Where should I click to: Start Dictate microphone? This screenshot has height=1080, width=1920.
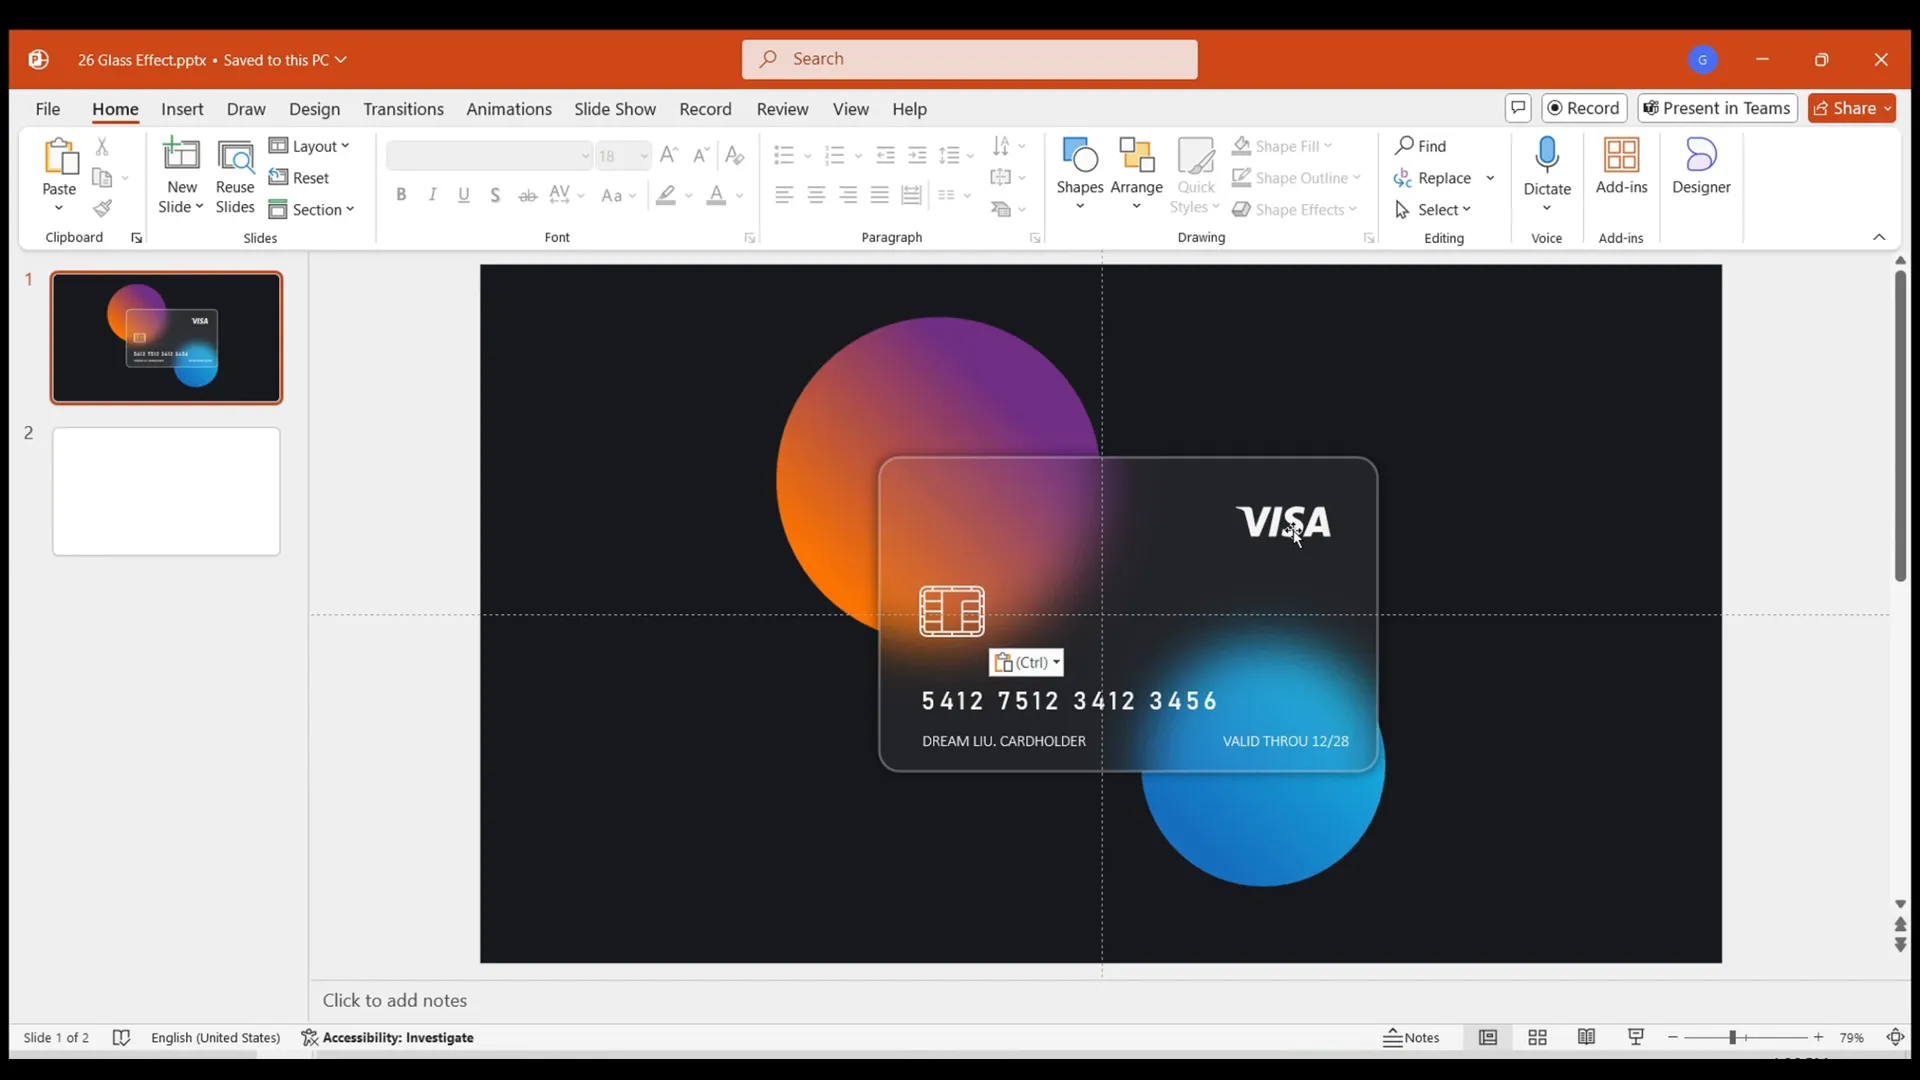point(1547,174)
